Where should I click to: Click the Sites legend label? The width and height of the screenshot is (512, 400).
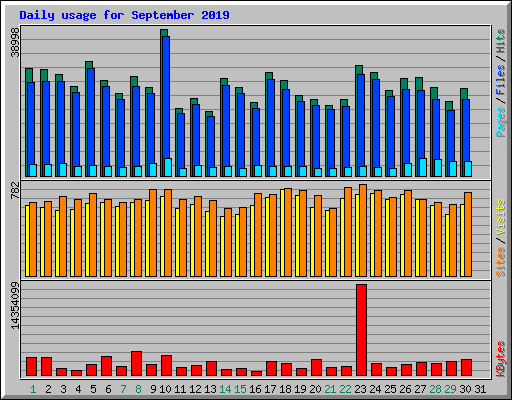pos(500,262)
